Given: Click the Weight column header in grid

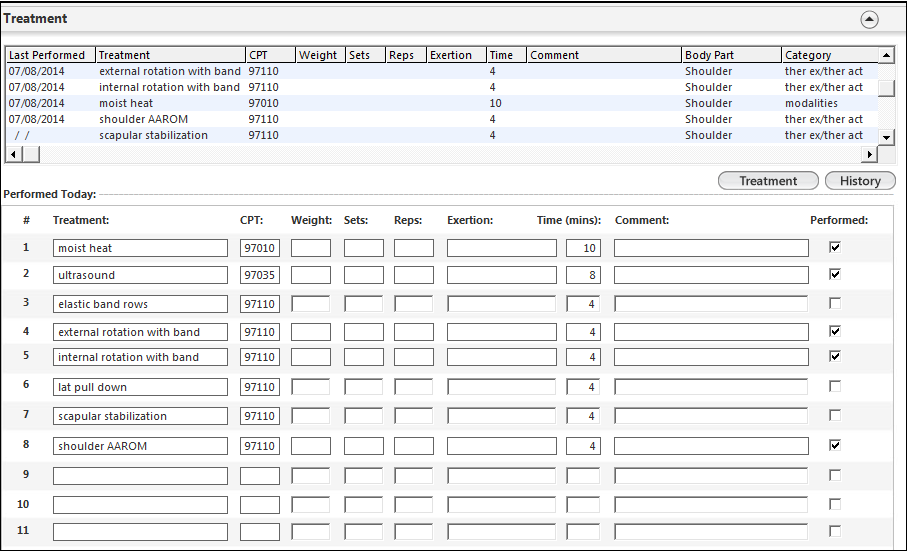Looking at the screenshot, I should [320, 55].
